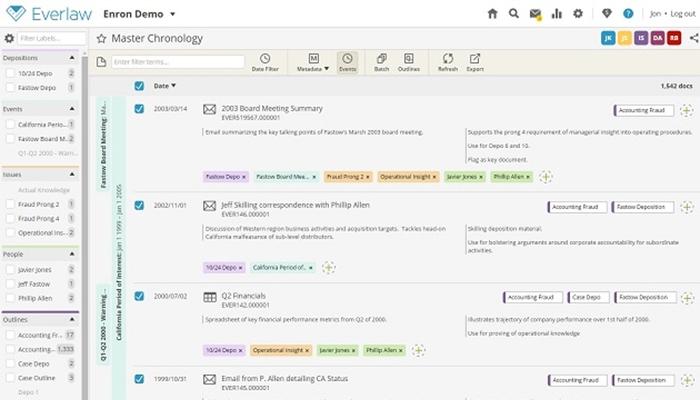Screen dimensions: 700x400
Task: Open Accounting Fraud outline on Board Meeting Summary
Action: [x=644, y=110]
